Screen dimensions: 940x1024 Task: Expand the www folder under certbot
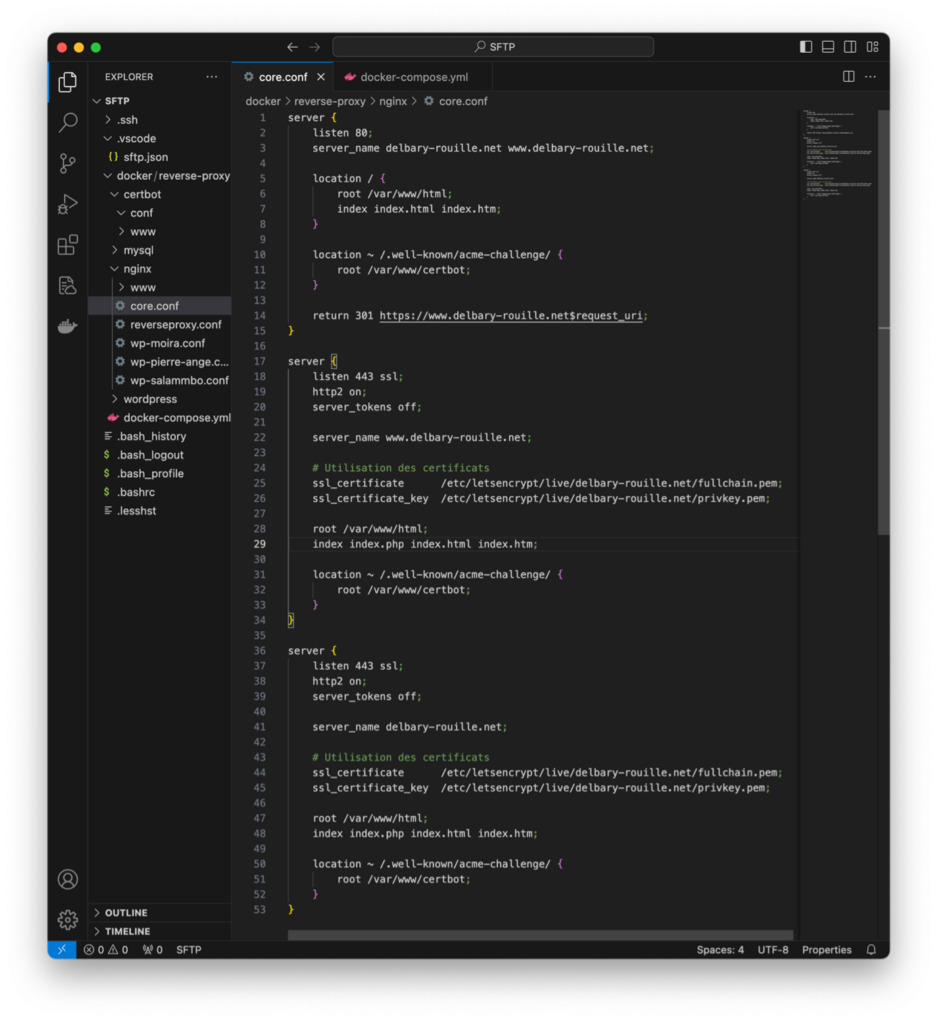click(160, 231)
